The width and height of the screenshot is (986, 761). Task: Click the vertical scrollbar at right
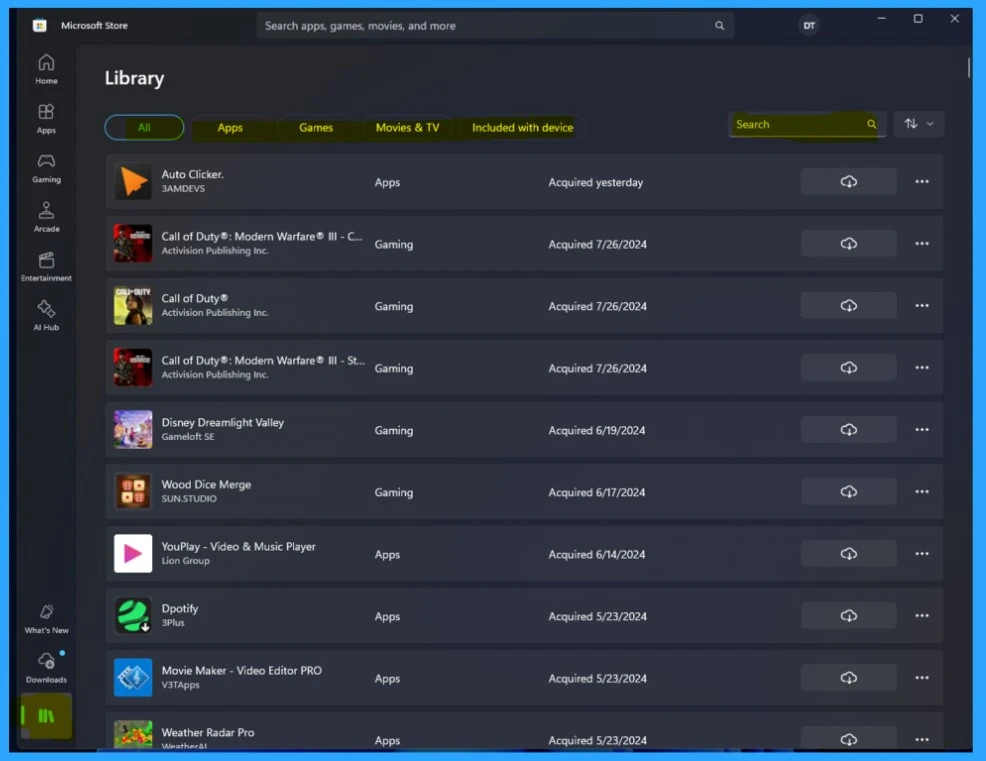coord(969,68)
